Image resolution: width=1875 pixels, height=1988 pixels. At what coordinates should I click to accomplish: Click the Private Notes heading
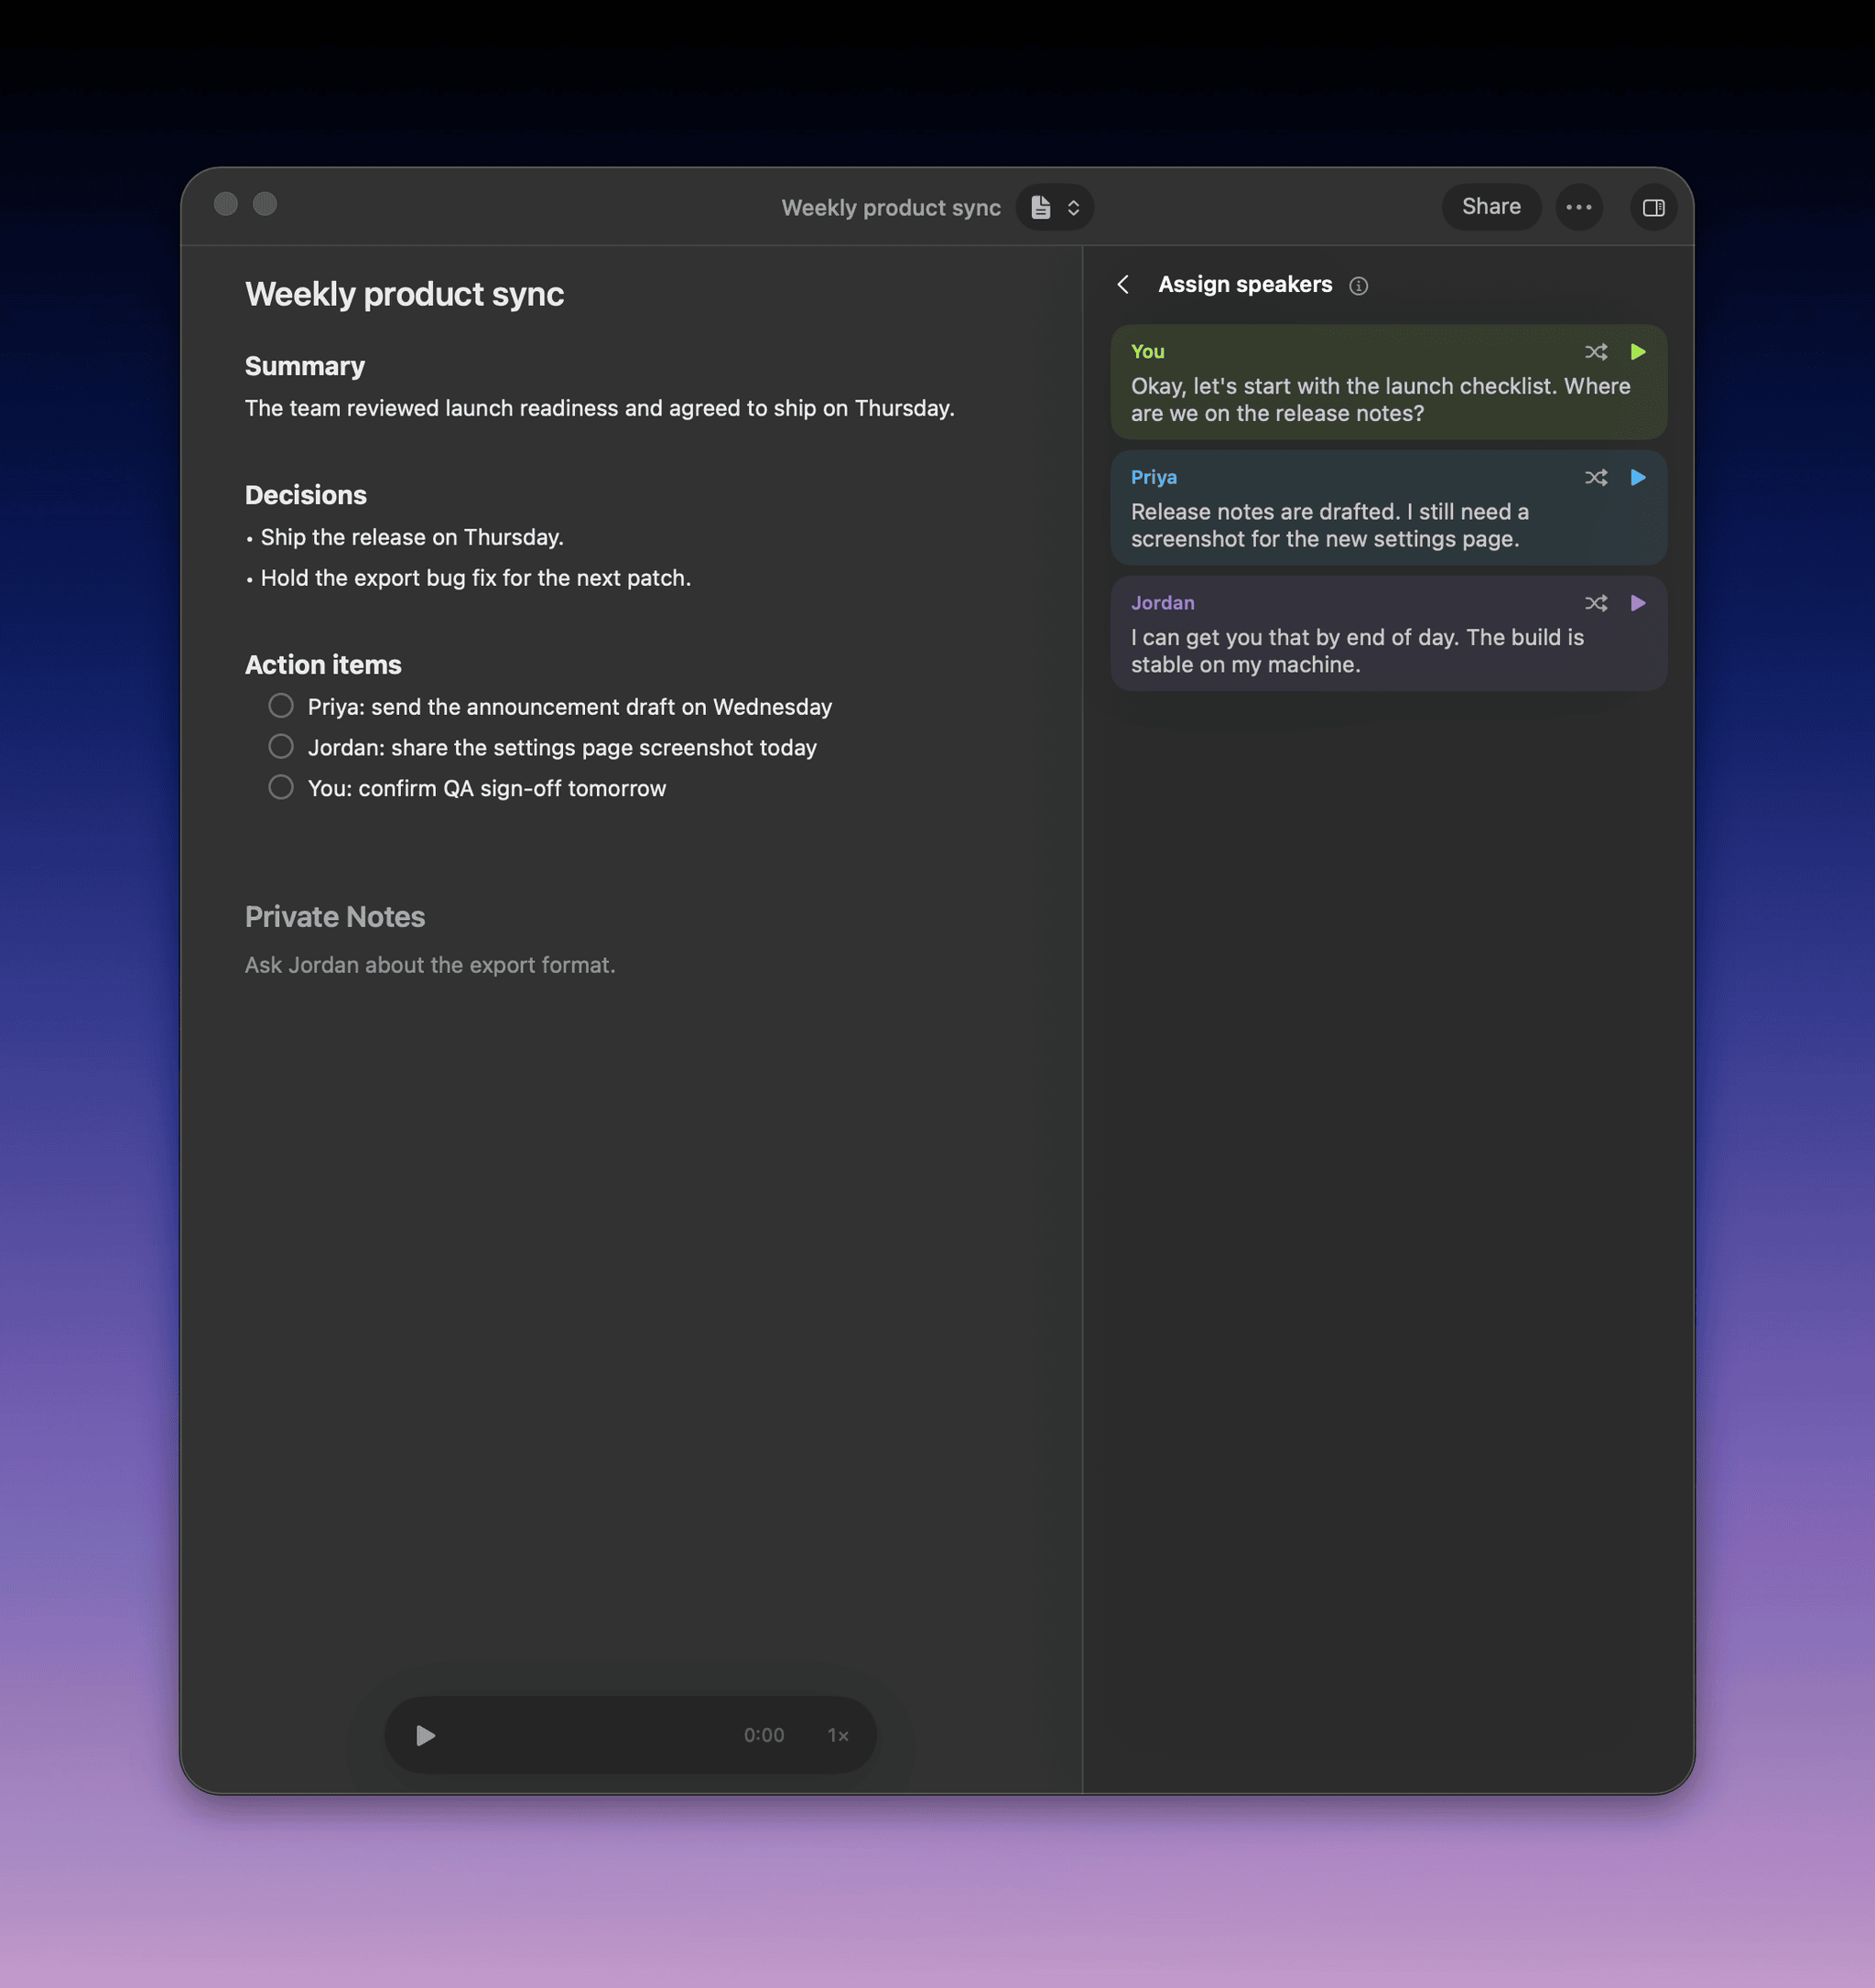pos(335,917)
